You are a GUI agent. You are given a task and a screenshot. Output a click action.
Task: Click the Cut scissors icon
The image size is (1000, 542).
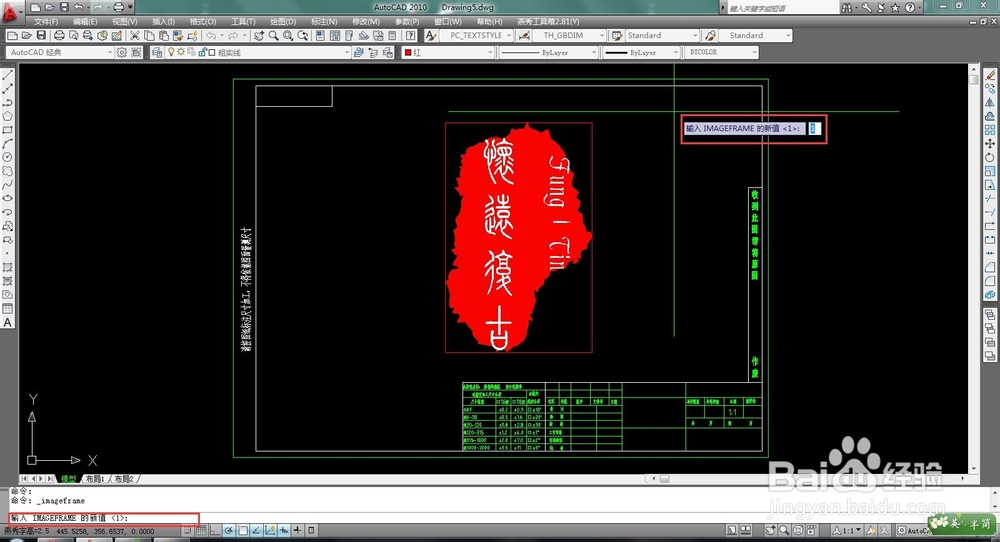click(x=135, y=36)
